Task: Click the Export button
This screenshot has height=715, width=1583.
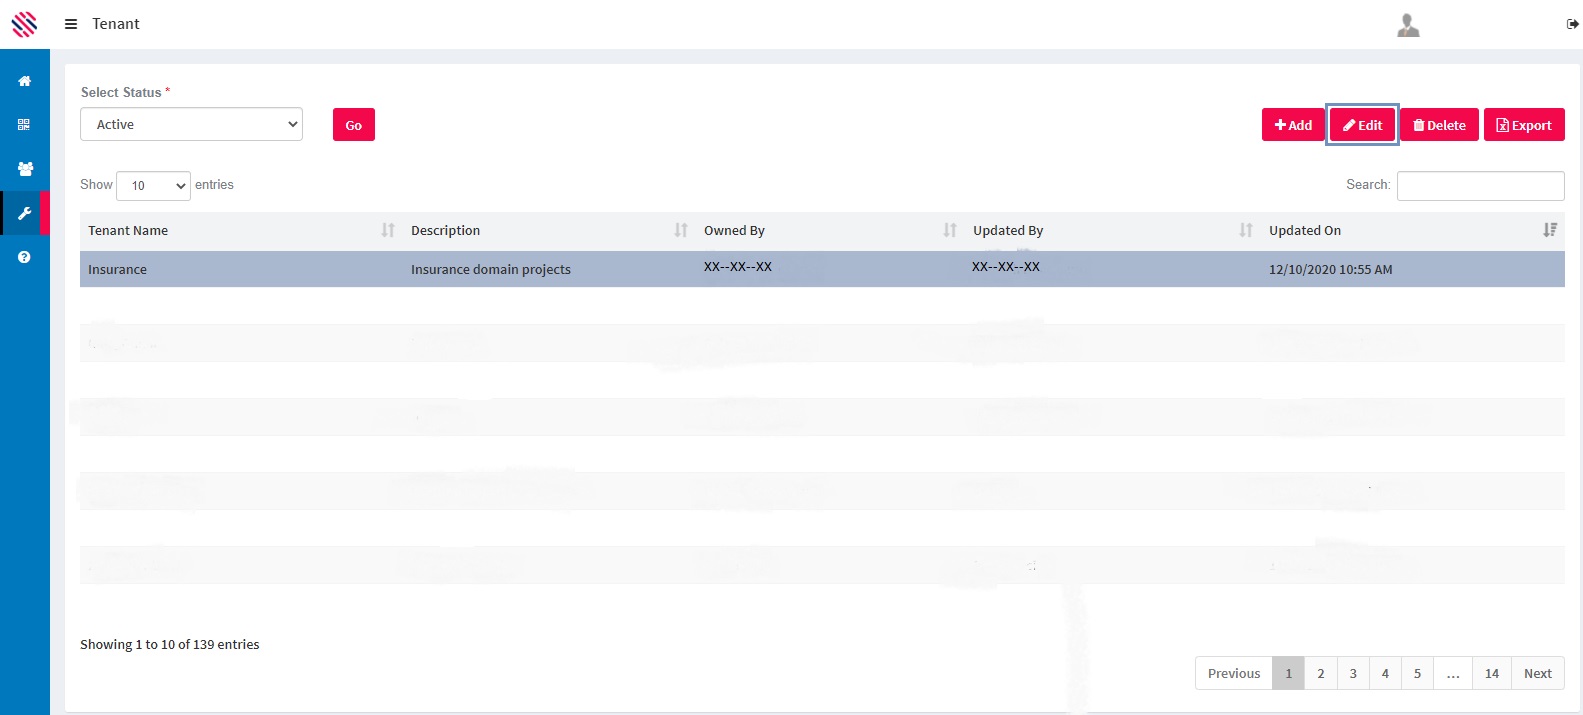Action: point(1523,125)
